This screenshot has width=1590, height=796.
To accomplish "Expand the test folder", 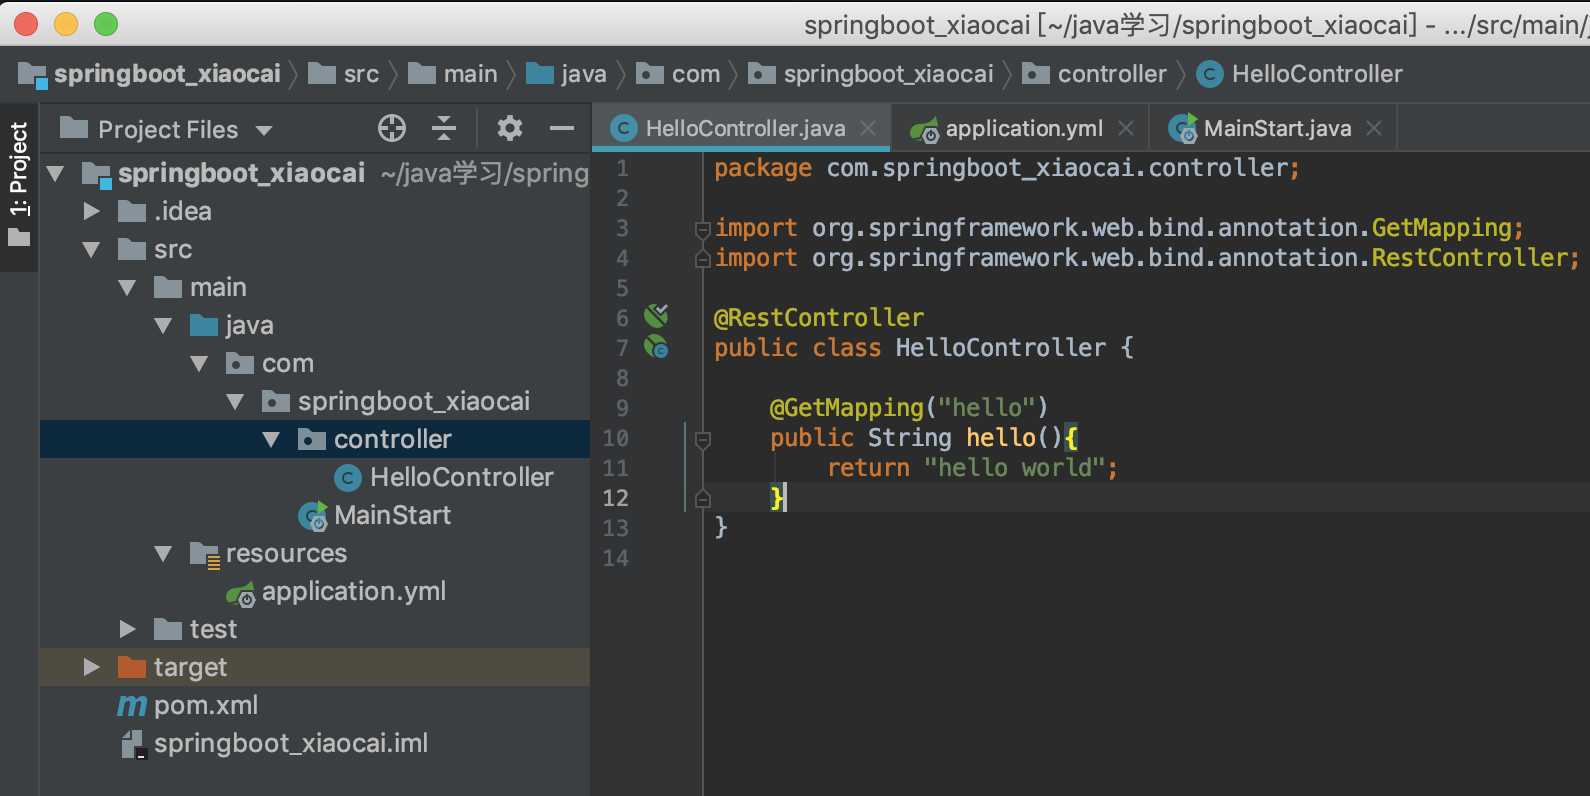I will pyautogui.click(x=128, y=629).
